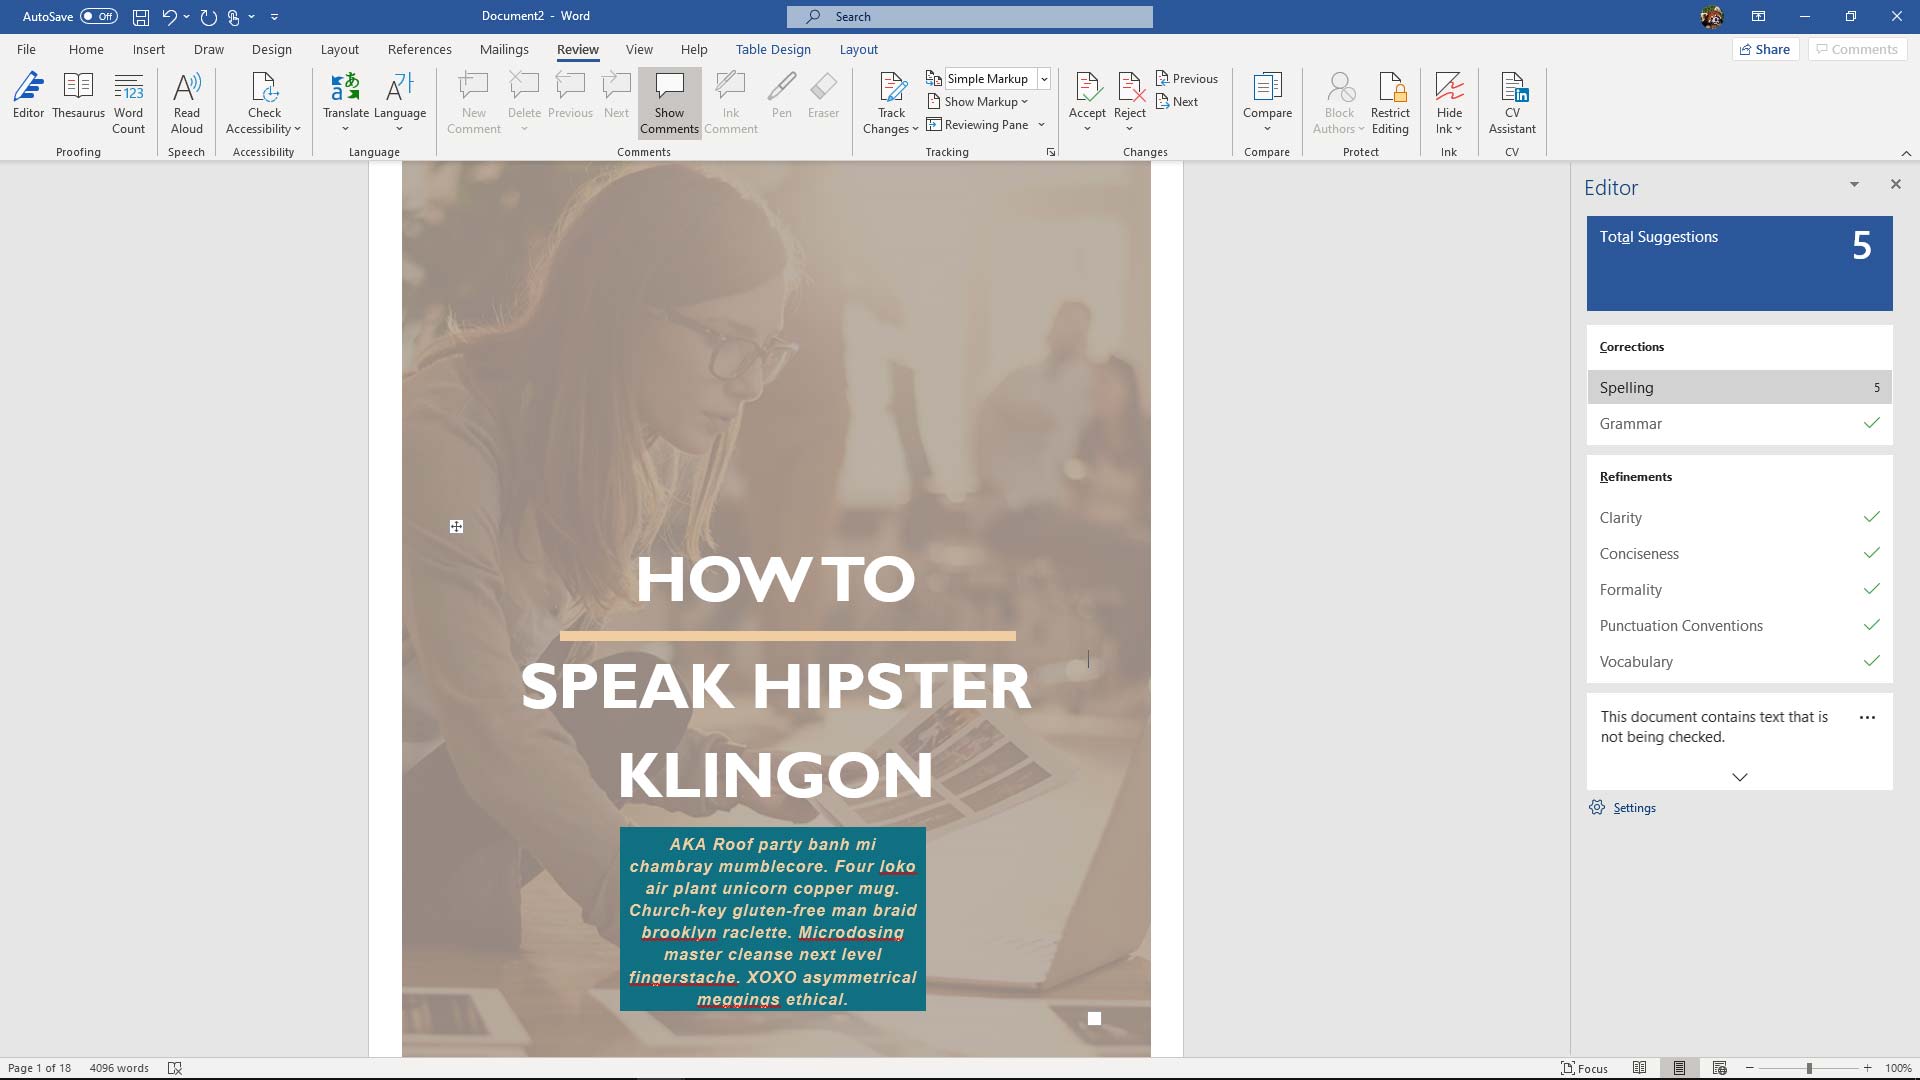The height and width of the screenshot is (1080, 1920).
Task: Select Grammar corrections row
Action: point(1739,424)
